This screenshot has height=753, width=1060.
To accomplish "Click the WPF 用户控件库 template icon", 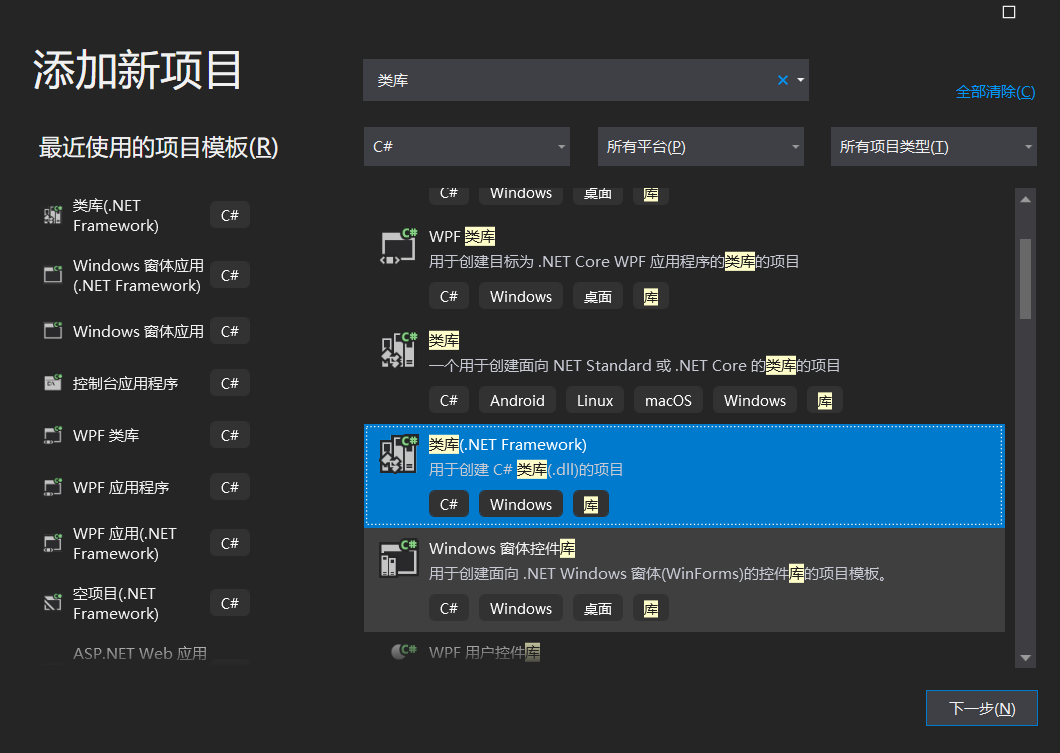I will [x=404, y=651].
